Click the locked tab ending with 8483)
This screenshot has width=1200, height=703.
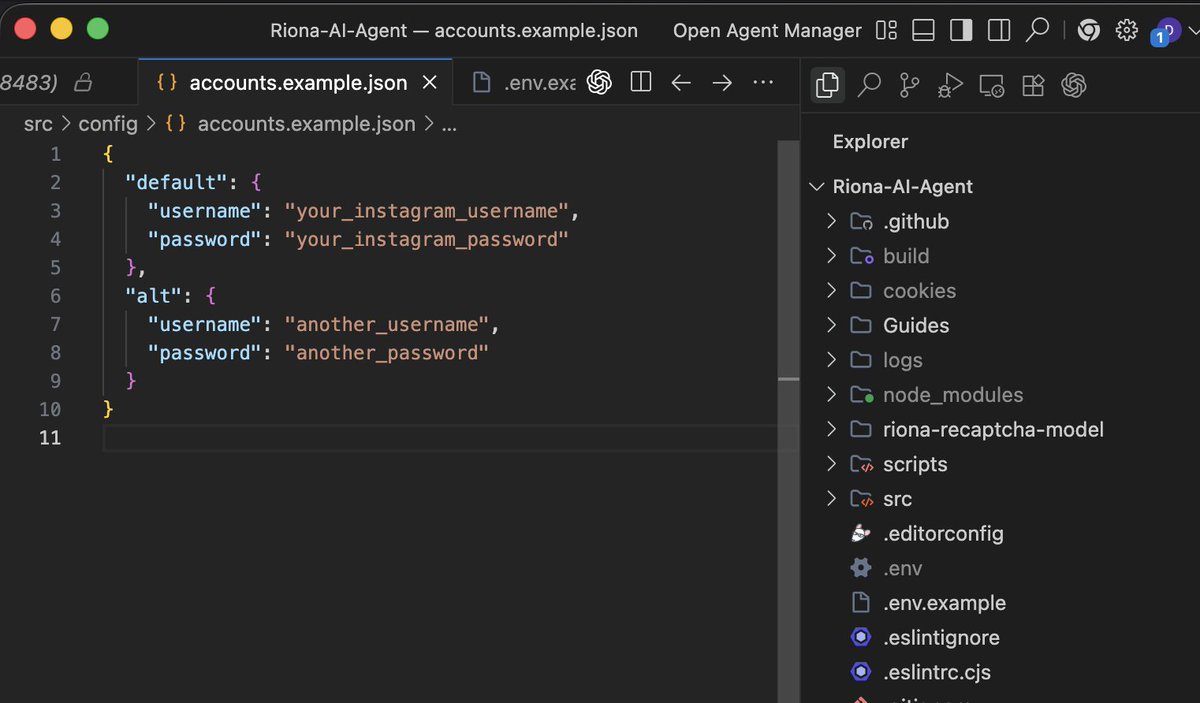[49, 82]
